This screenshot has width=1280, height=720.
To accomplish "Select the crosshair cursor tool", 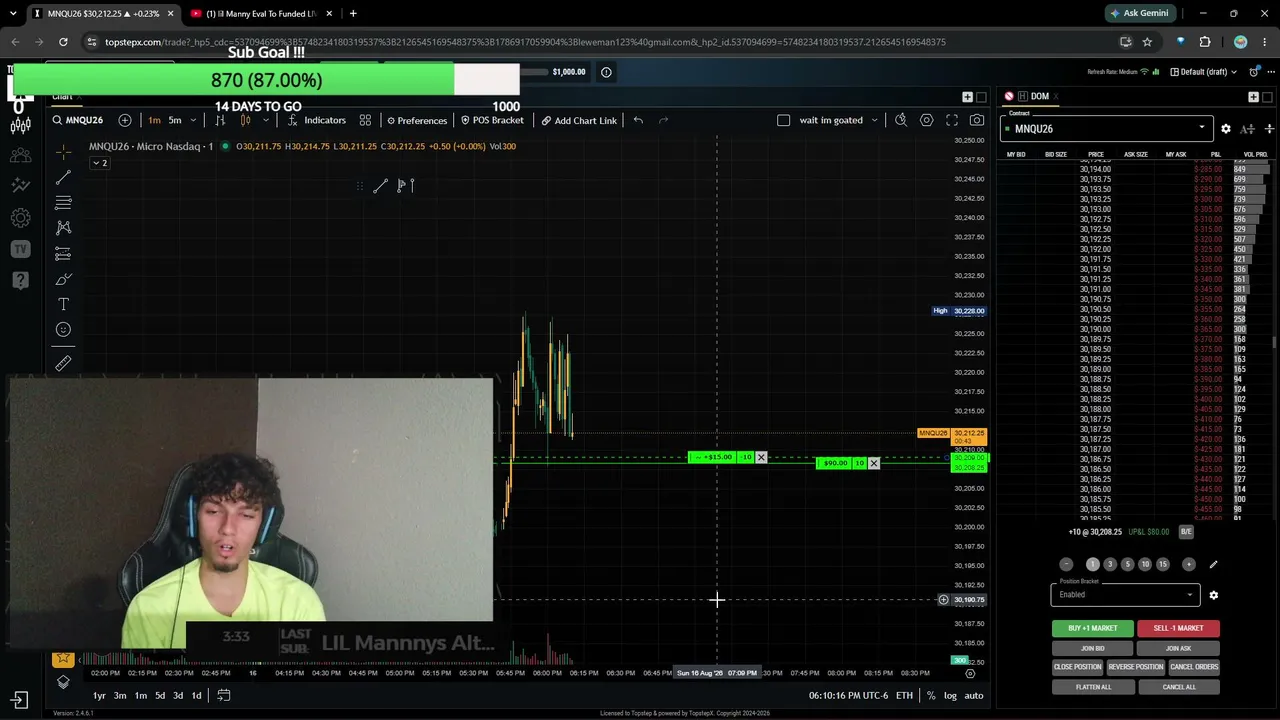I will click(63, 152).
